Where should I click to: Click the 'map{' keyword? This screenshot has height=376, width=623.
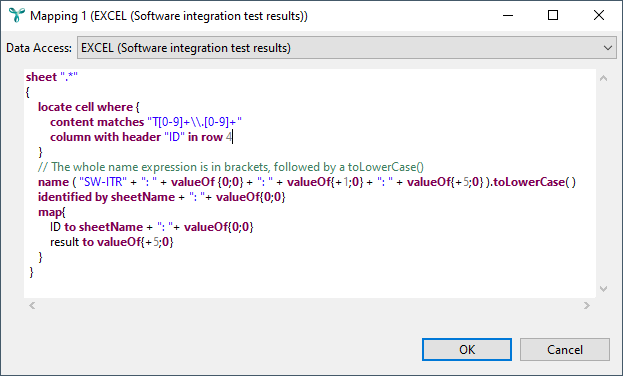pyautogui.click(x=52, y=212)
